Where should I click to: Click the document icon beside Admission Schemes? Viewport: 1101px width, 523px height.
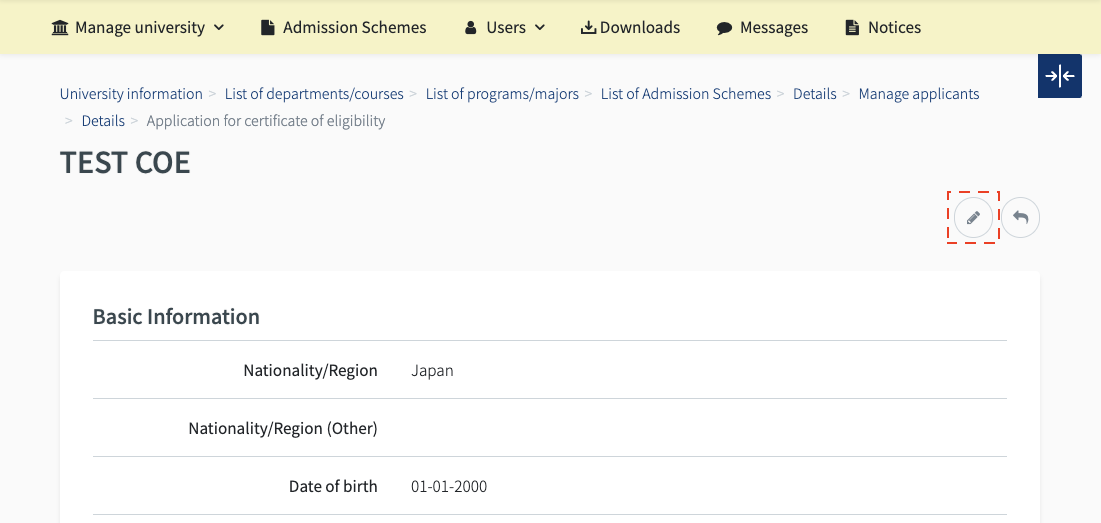coord(267,28)
